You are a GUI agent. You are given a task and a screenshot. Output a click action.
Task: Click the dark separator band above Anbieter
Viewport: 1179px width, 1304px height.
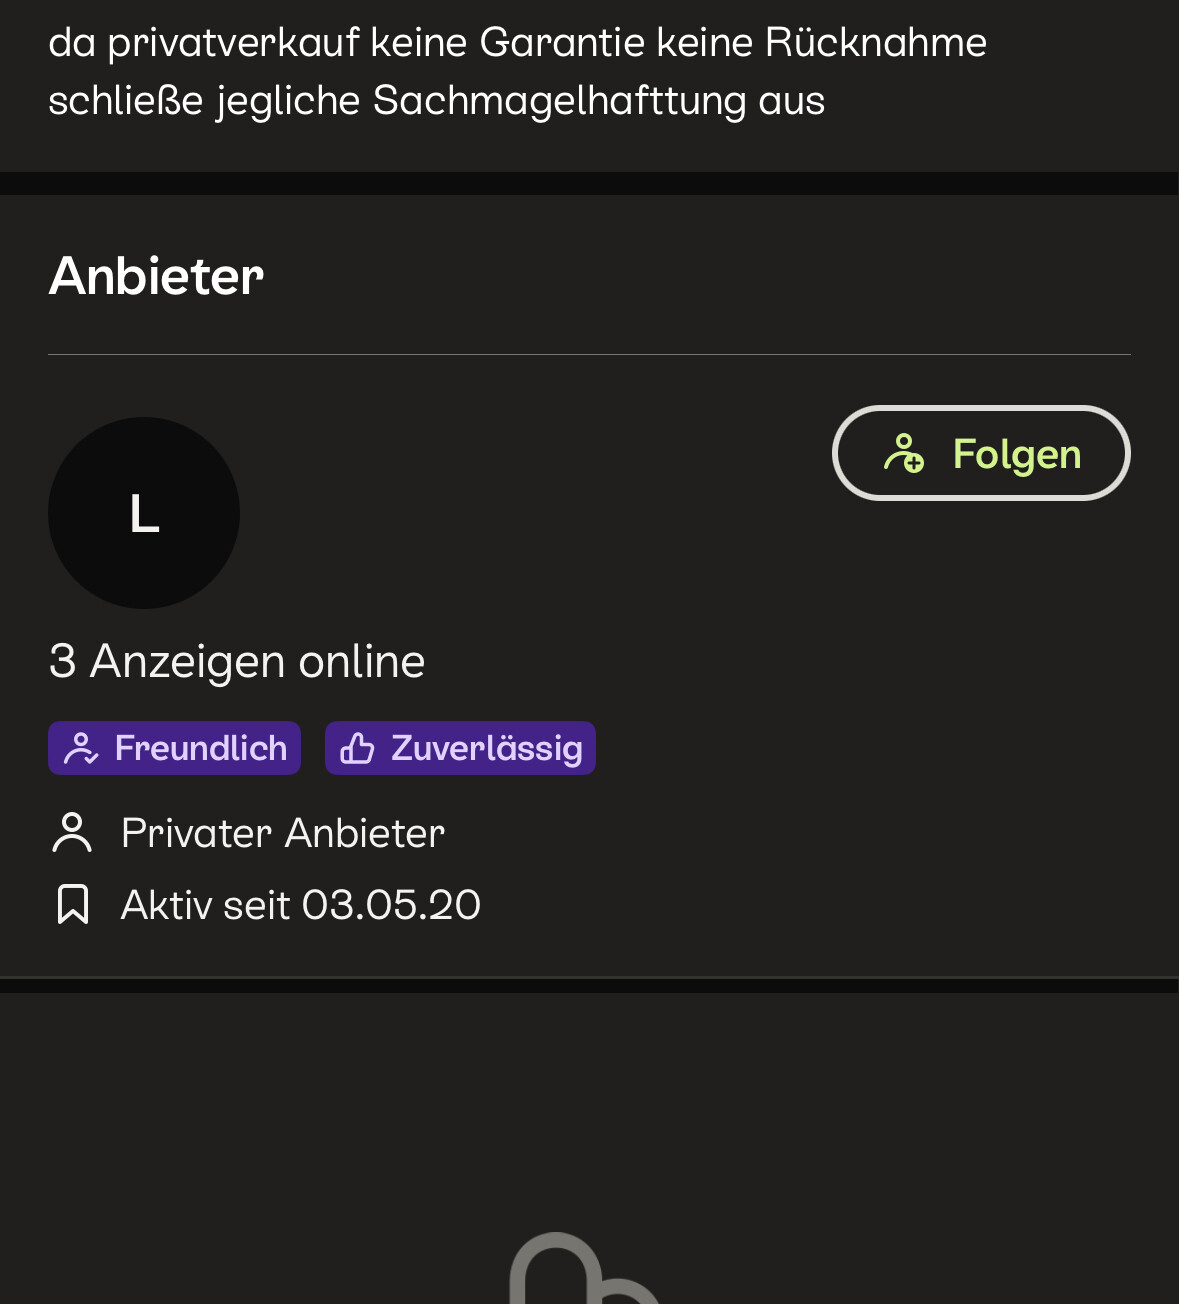click(589, 183)
